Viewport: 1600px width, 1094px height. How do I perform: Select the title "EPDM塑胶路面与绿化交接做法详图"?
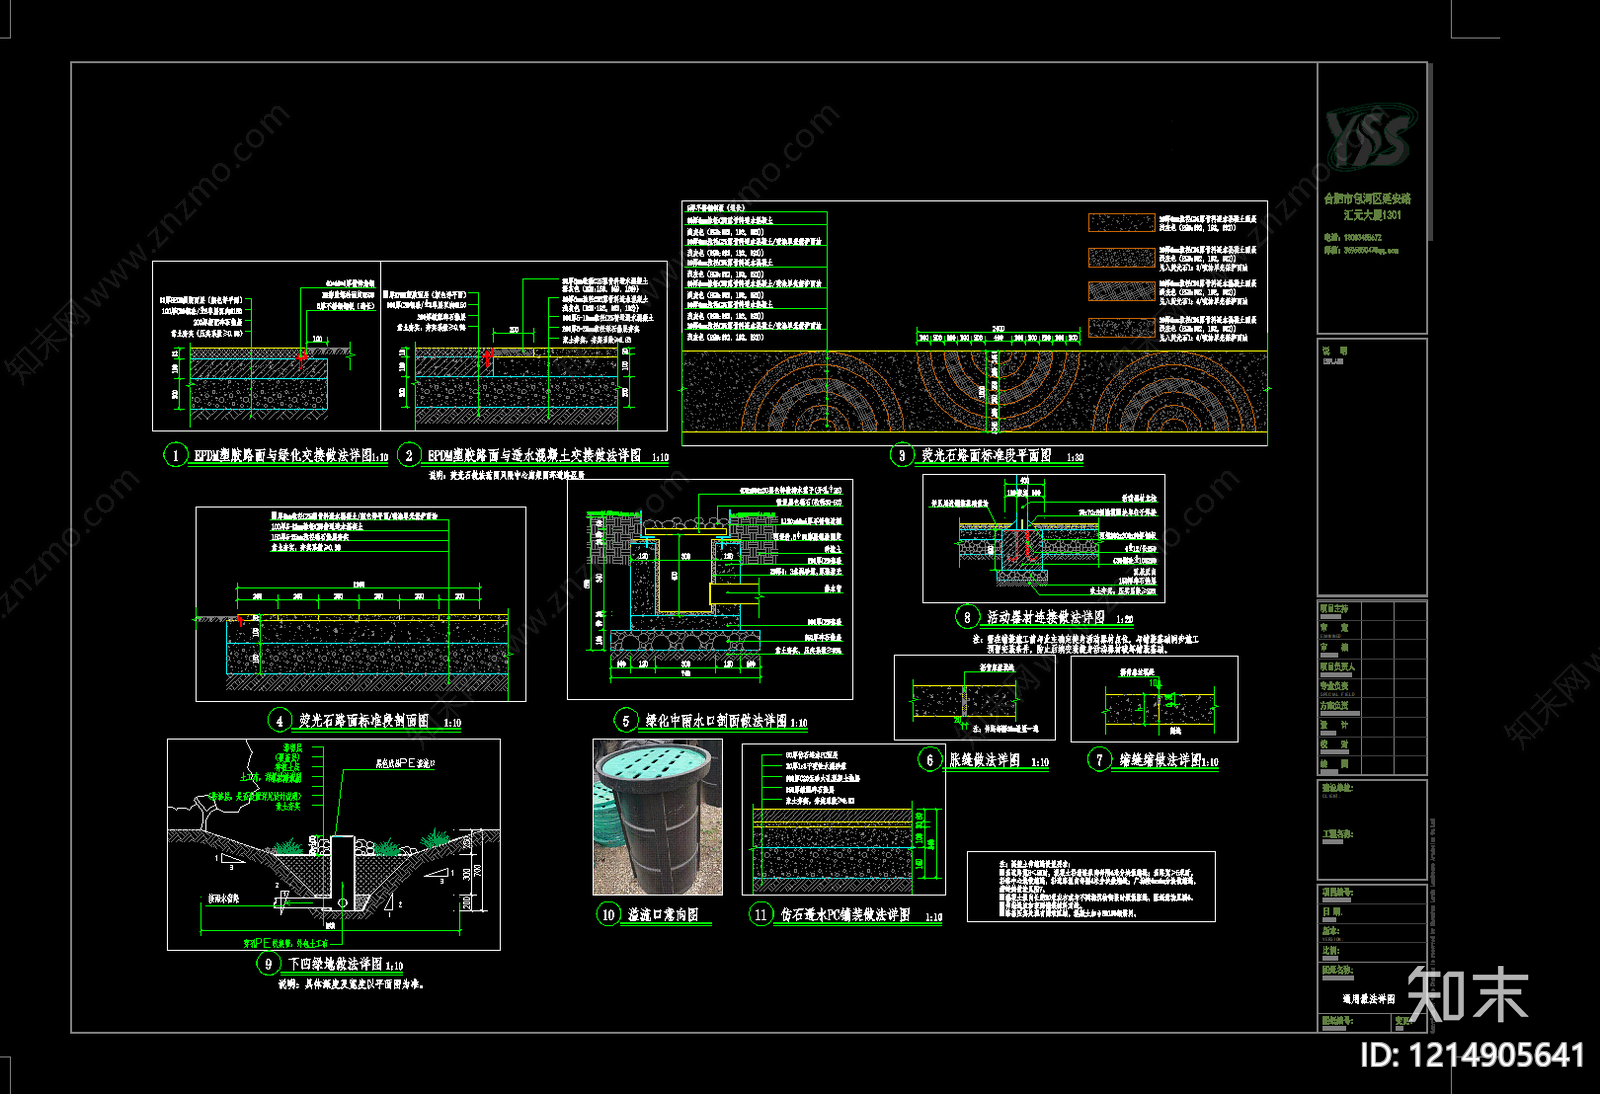pos(283,455)
